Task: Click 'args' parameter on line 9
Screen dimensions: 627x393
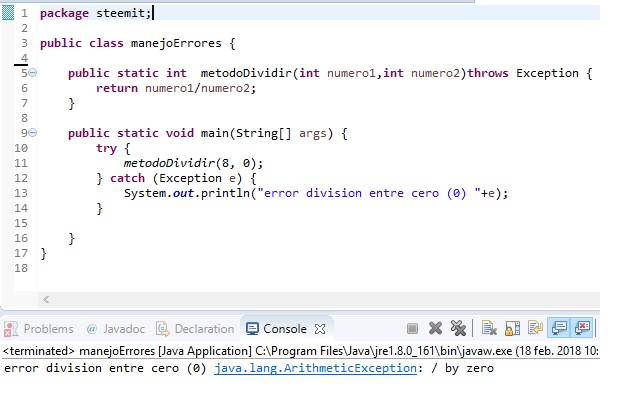Action: coord(313,133)
